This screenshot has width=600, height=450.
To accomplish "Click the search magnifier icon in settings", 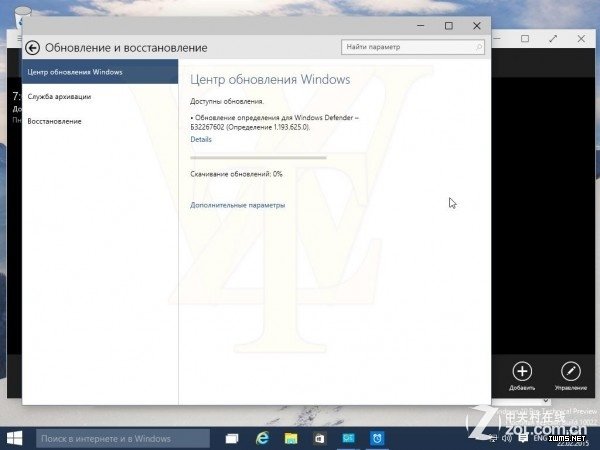I will pyautogui.click(x=479, y=47).
